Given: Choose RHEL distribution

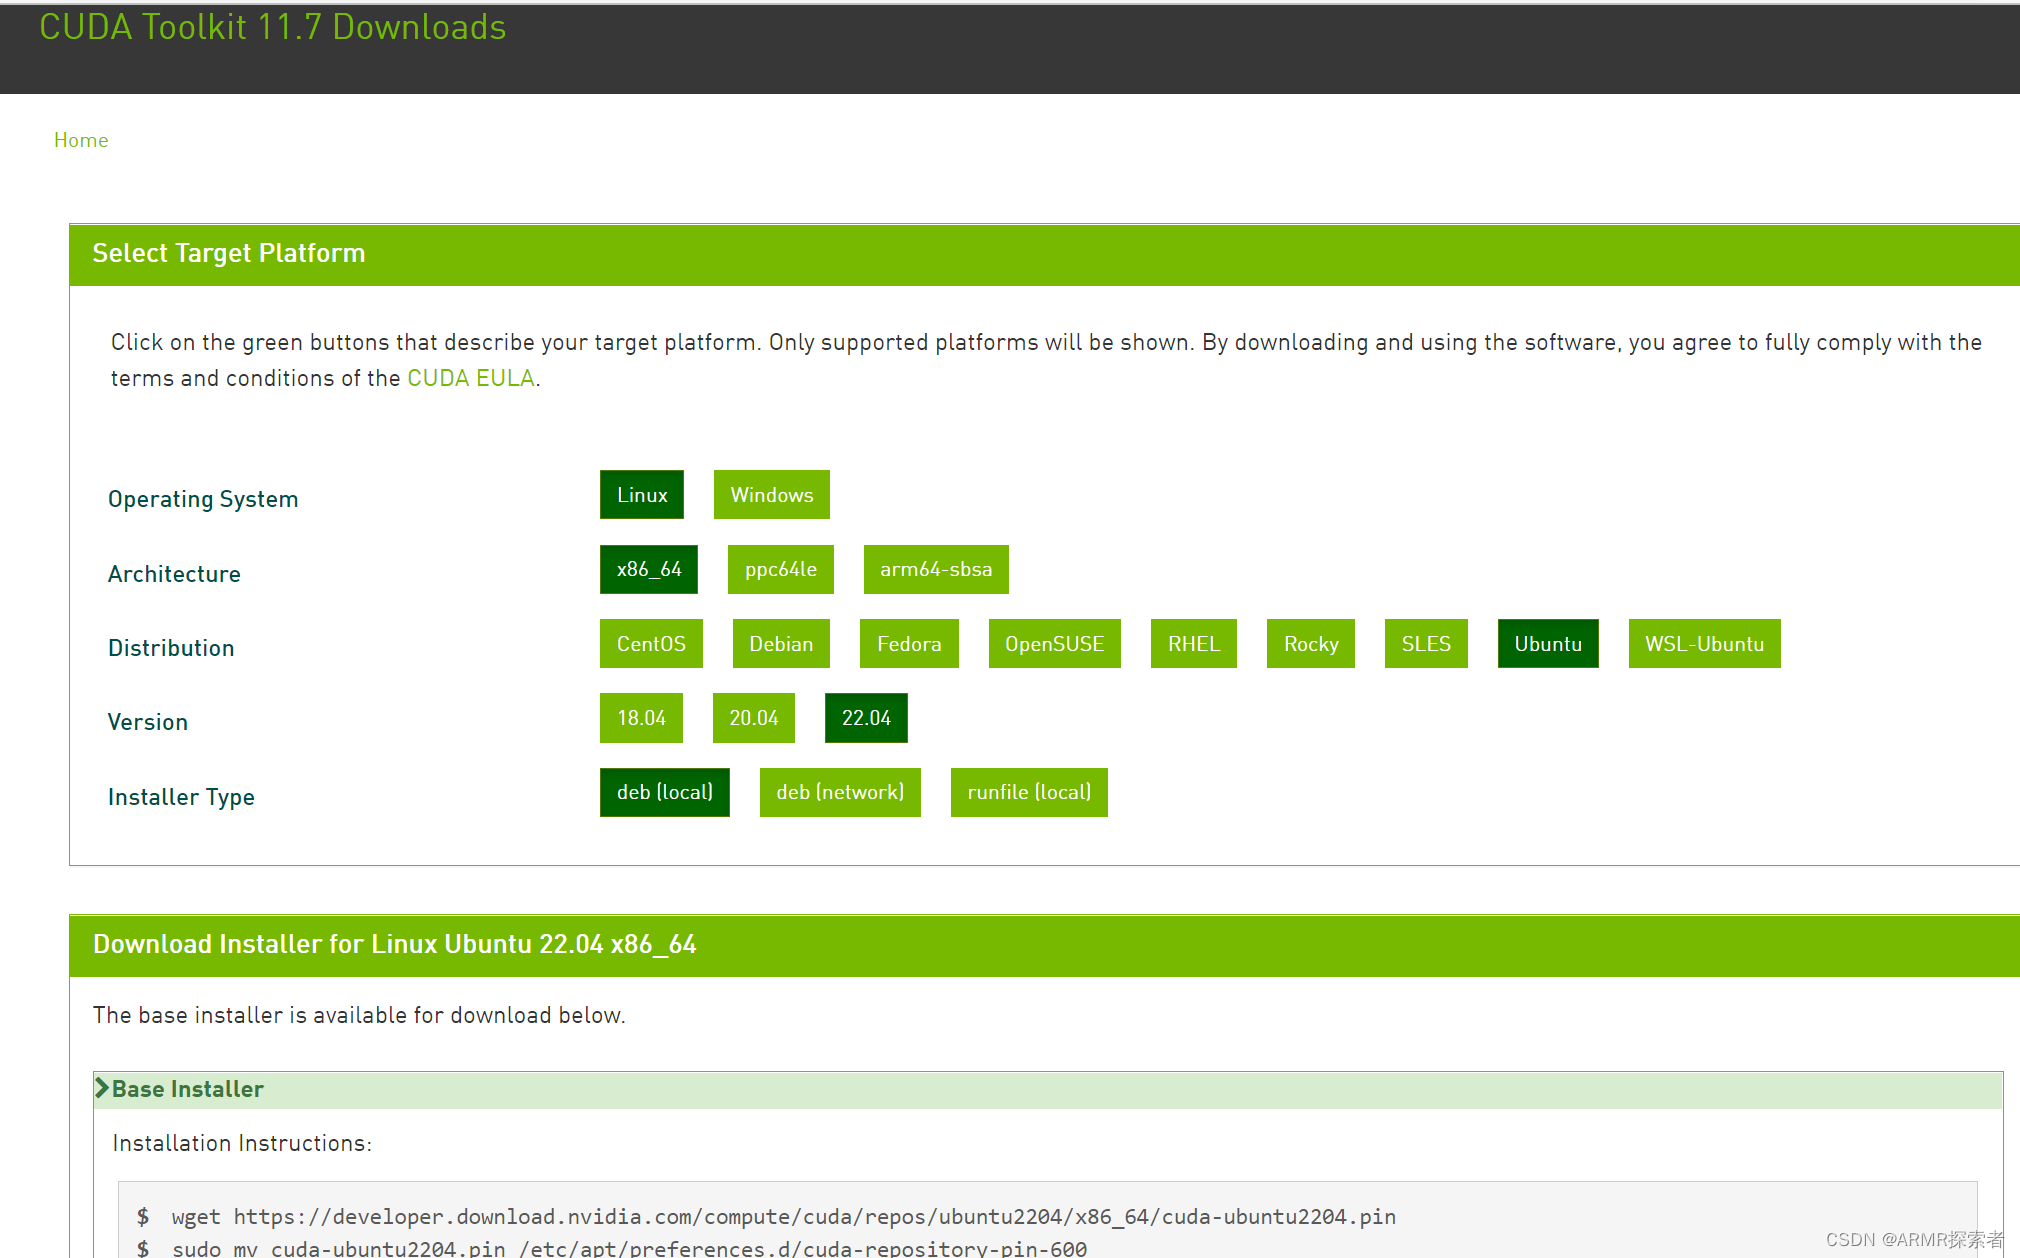Looking at the screenshot, I should point(1193,644).
